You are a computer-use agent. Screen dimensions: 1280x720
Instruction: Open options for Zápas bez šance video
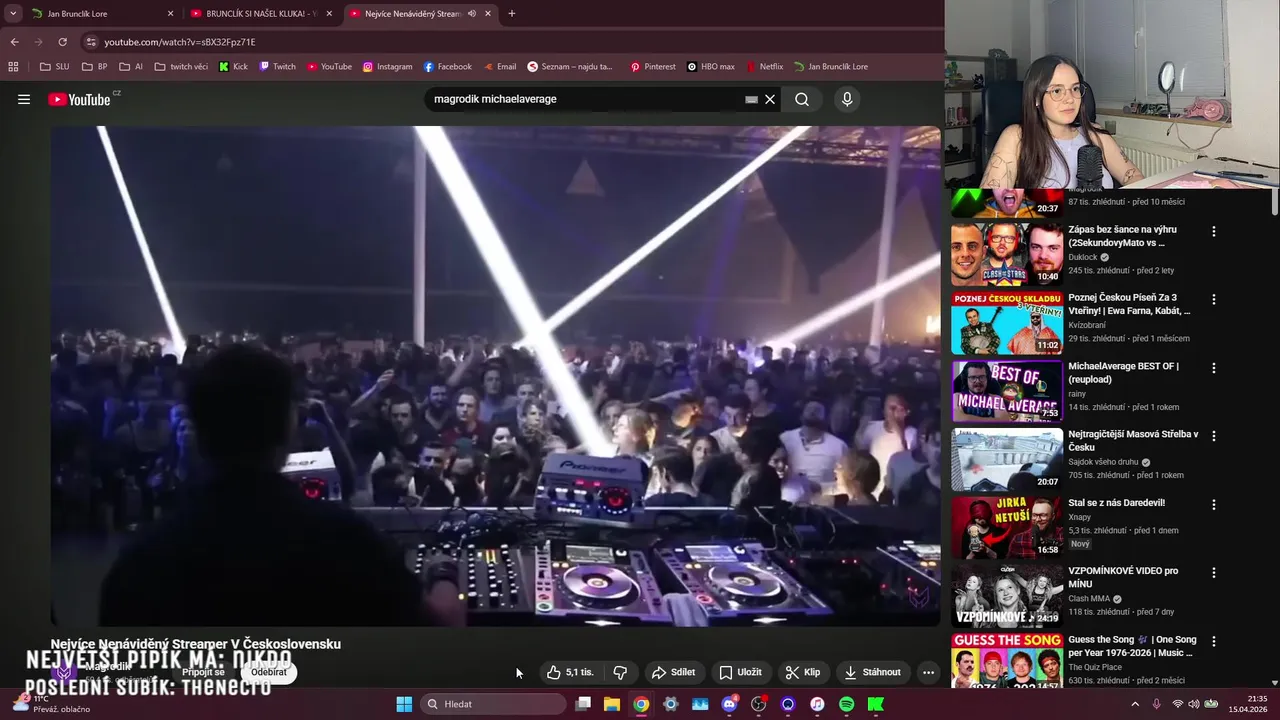point(1214,231)
